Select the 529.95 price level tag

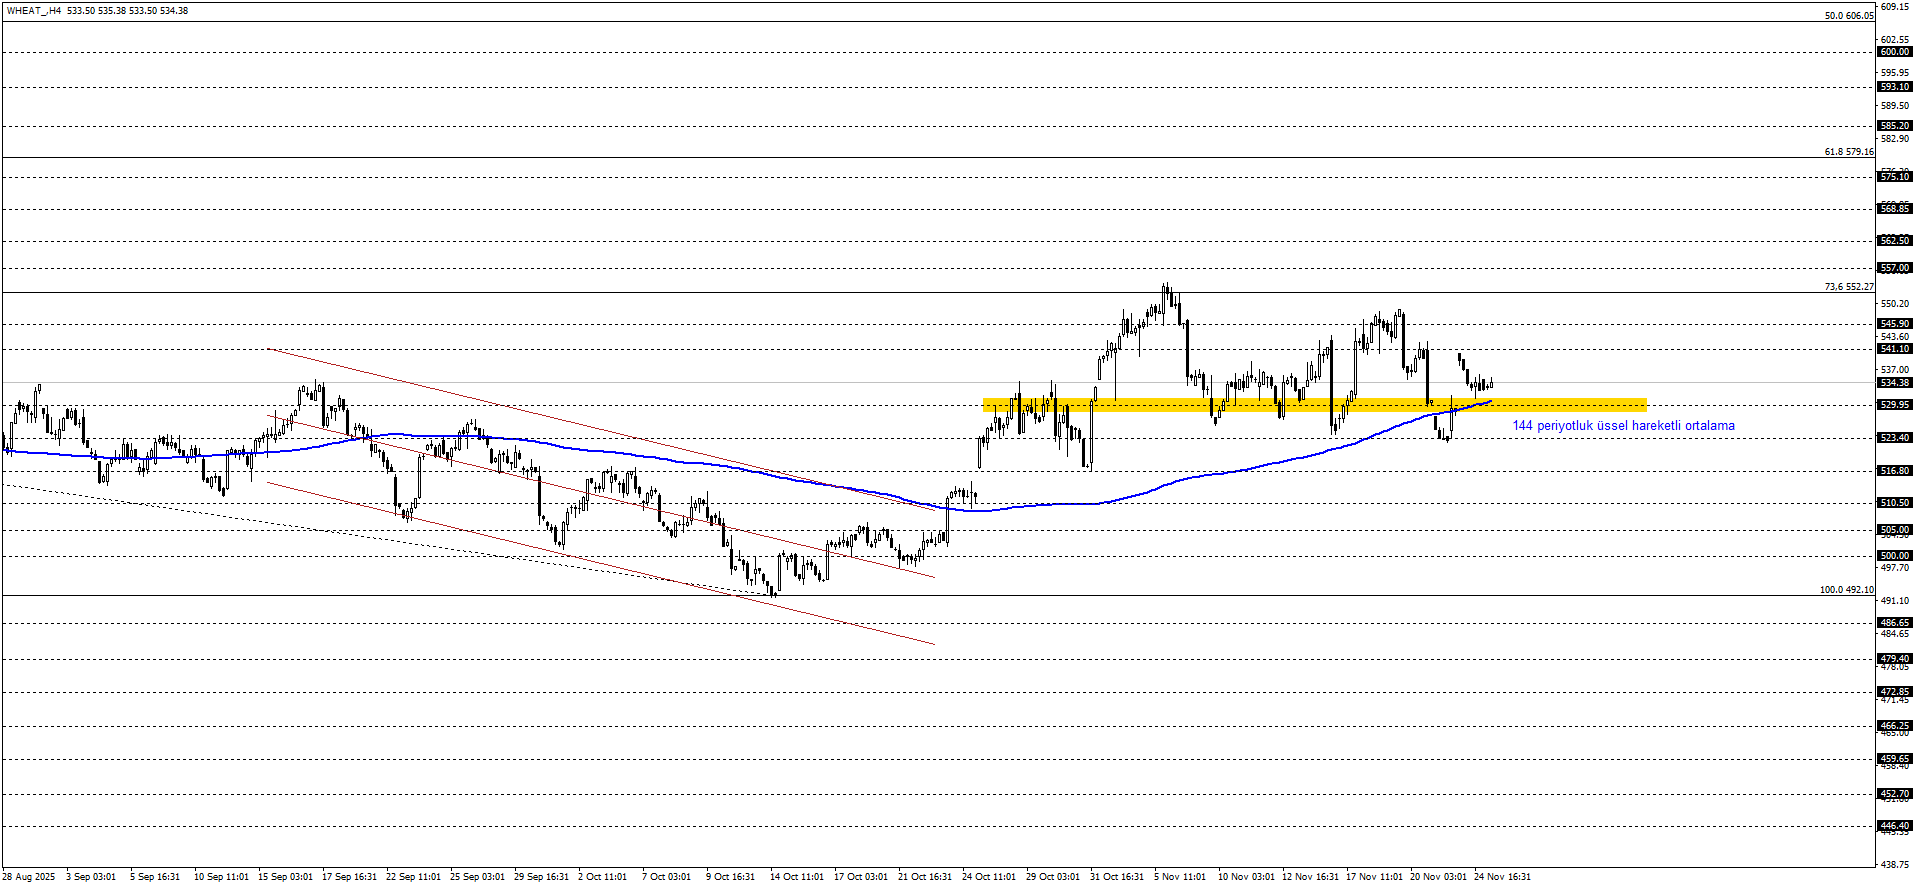[x=1894, y=405]
